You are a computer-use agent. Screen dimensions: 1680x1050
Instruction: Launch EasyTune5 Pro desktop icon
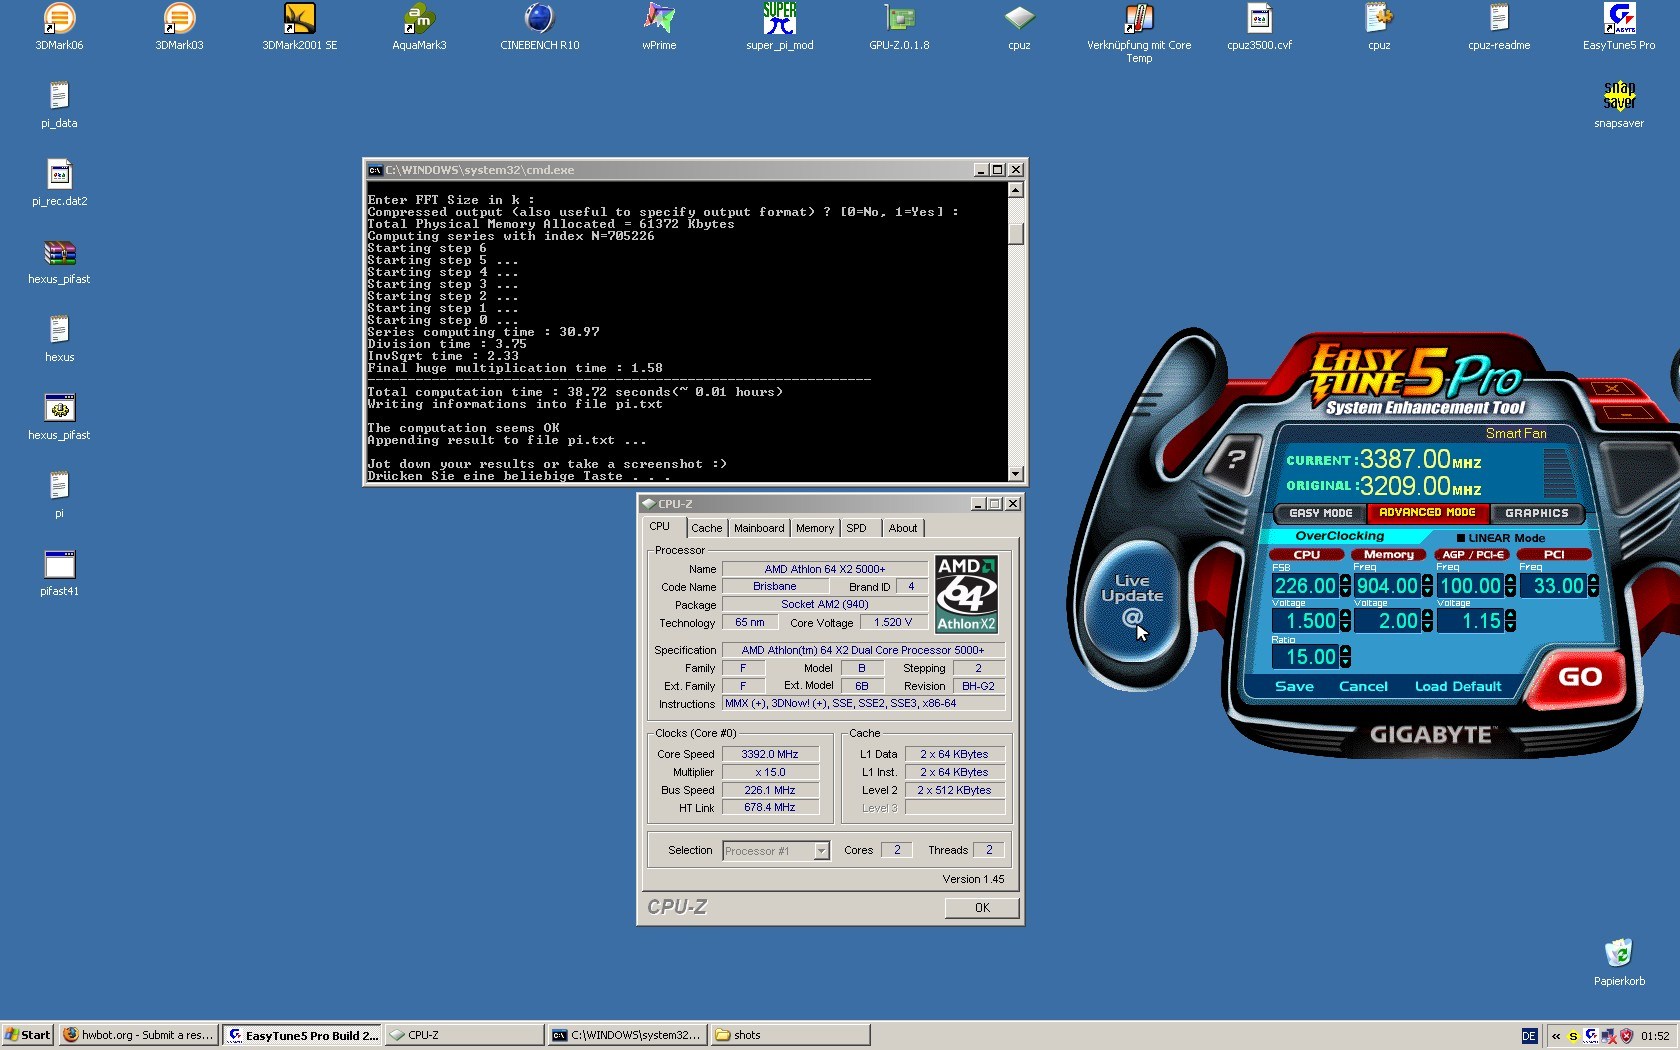pos(1619,27)
